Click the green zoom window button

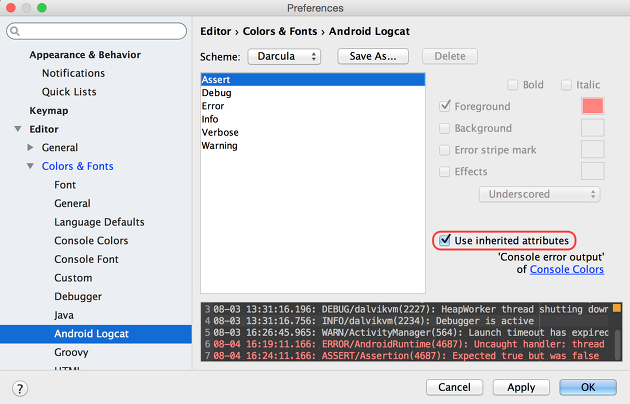click(x=42, y=8)
